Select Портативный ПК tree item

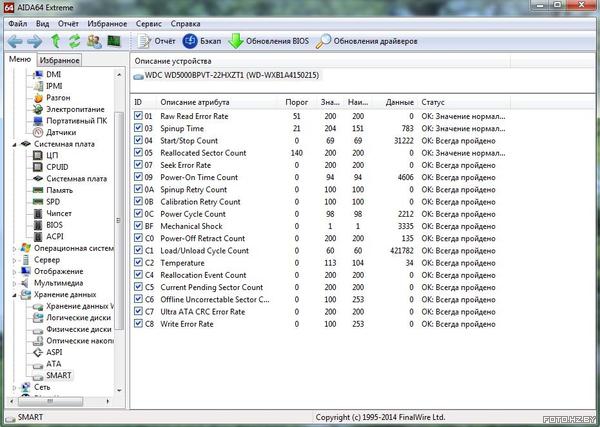(x=77, y=121)
